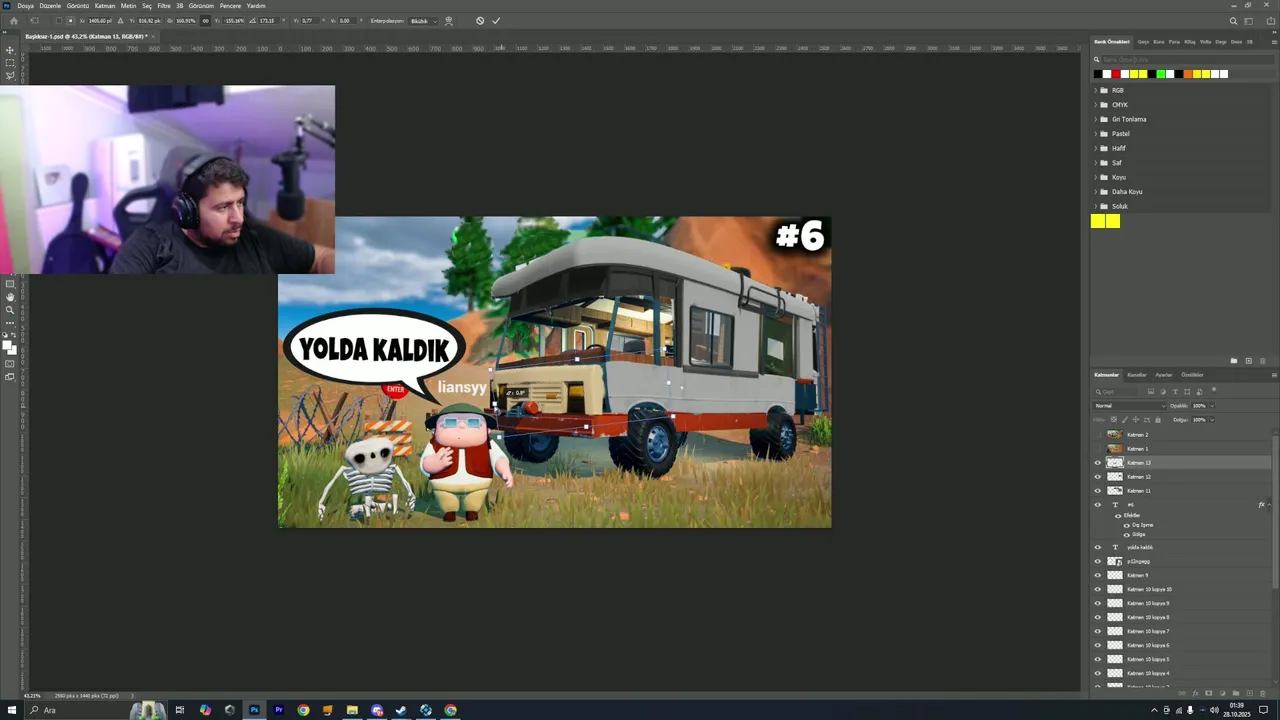This screenshot has height=720, width=1280.
Task: Open the Filtre menu
Action: (163, 6)
